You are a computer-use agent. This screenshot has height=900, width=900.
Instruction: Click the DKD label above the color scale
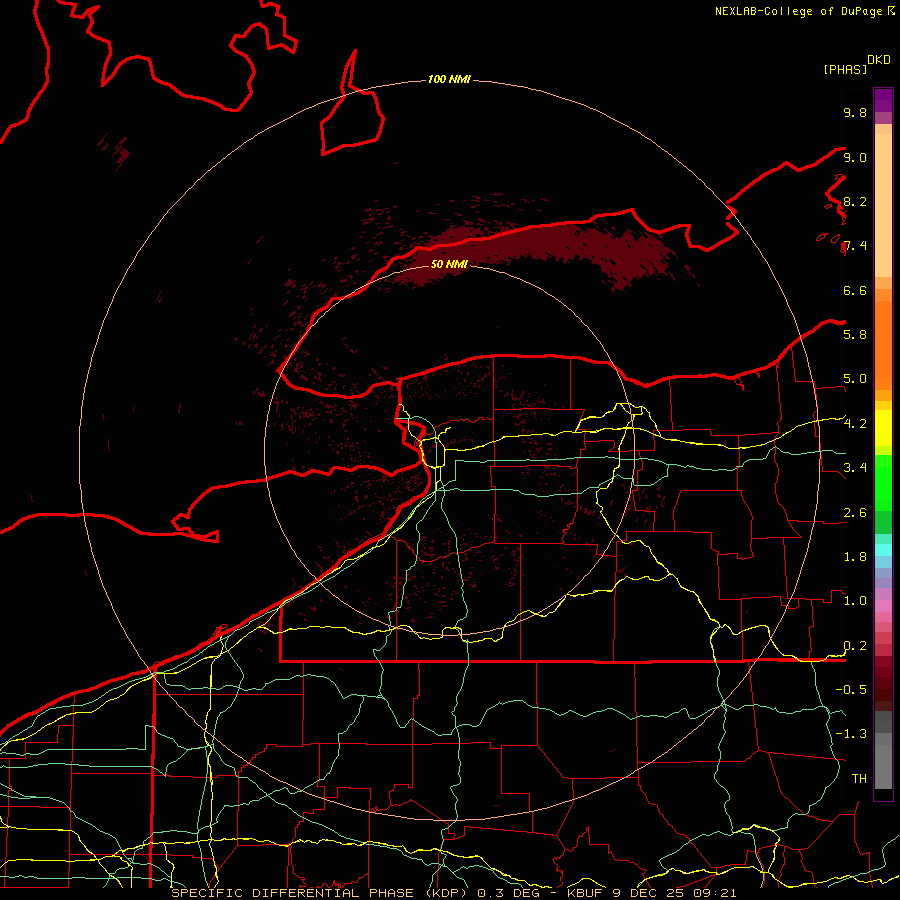click(879, 60)
